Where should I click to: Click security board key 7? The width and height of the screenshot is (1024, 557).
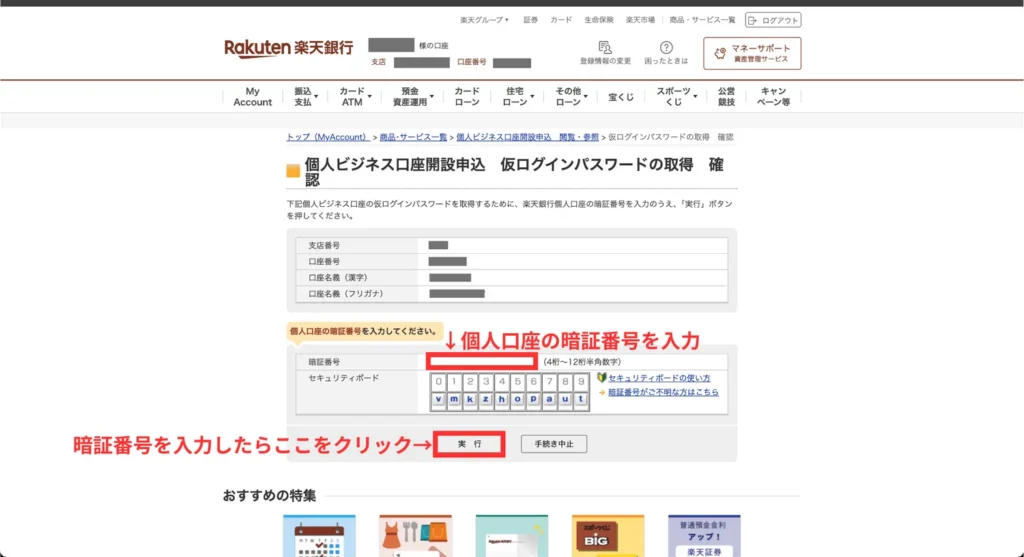point(549,381)
